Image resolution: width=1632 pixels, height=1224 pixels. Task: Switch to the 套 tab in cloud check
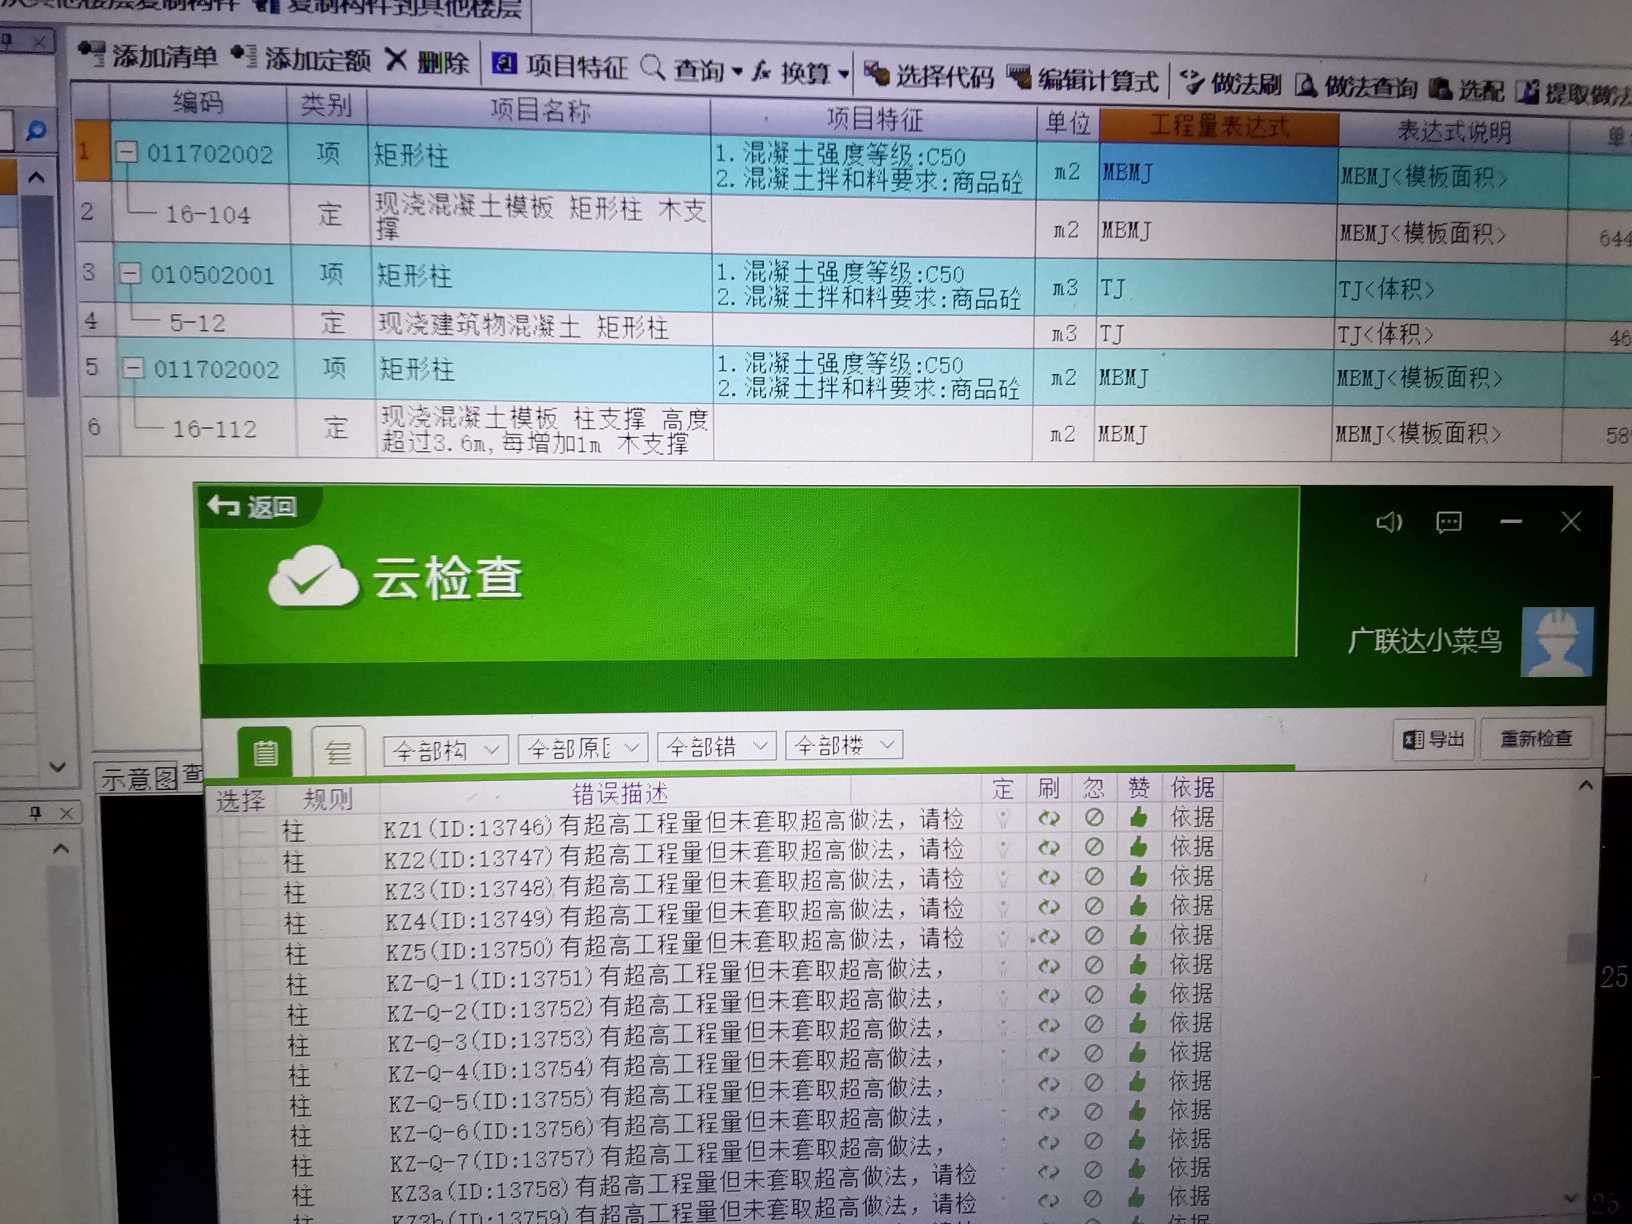pyautogui.click(x=338, y=751)
